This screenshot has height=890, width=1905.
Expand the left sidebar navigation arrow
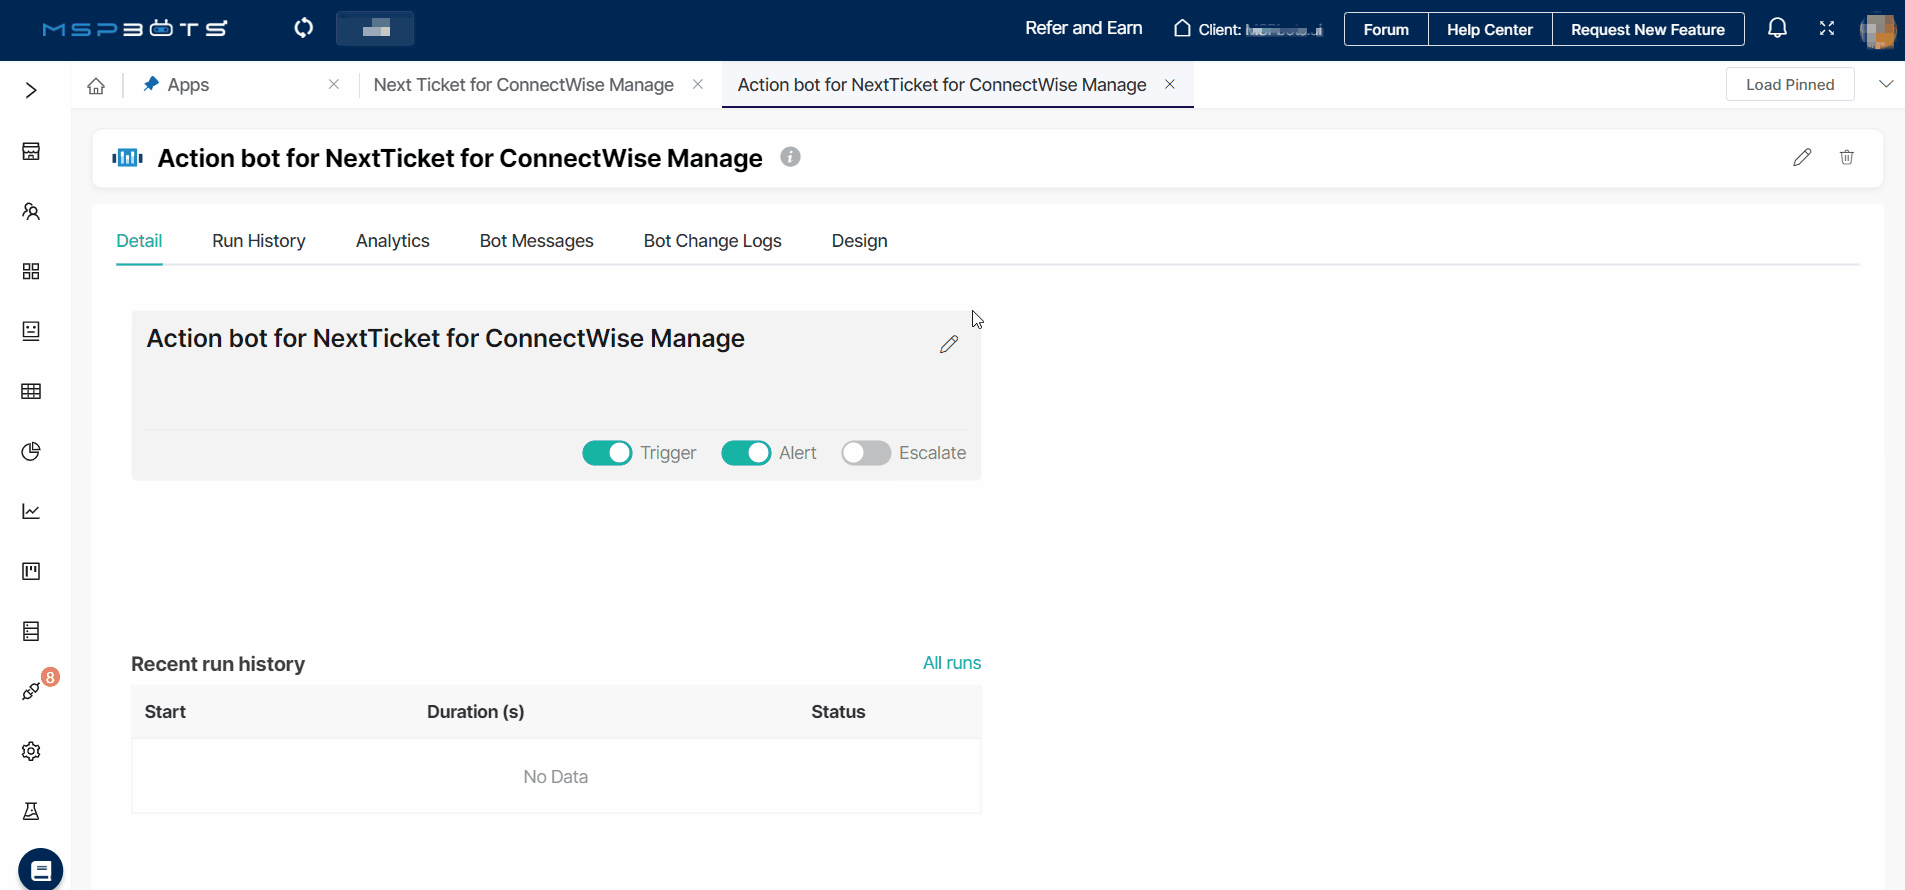[x=31, y=90]
